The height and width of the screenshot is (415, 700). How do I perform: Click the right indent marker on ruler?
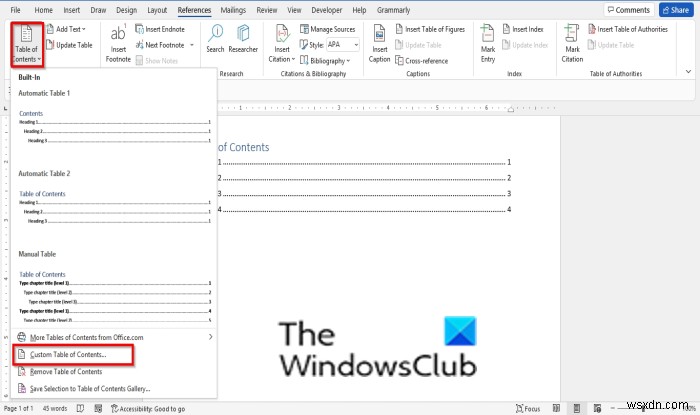click(510, 109)
